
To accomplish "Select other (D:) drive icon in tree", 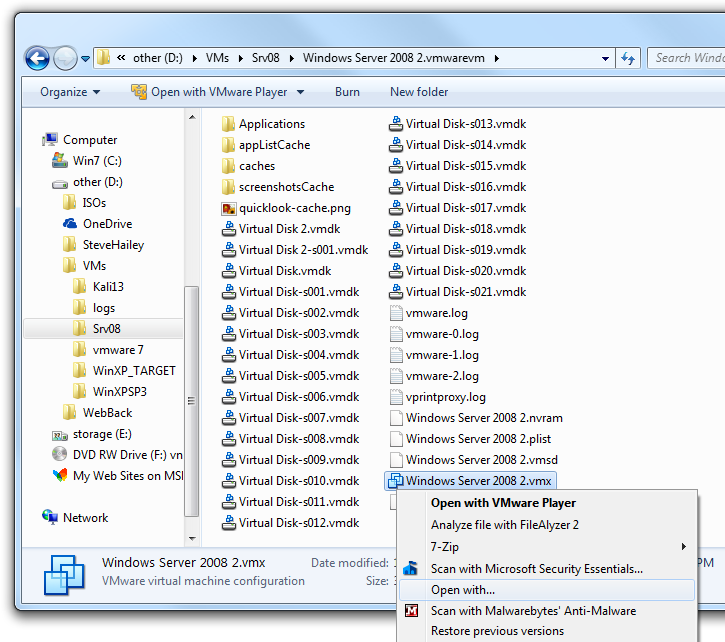I will pyautogui.click(x=60, y=184).
